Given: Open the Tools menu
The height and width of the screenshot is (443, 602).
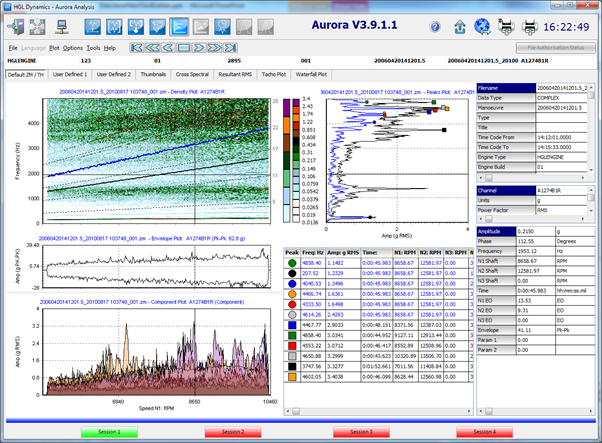Looking at the screenshot, I should (x=93, y=47).
